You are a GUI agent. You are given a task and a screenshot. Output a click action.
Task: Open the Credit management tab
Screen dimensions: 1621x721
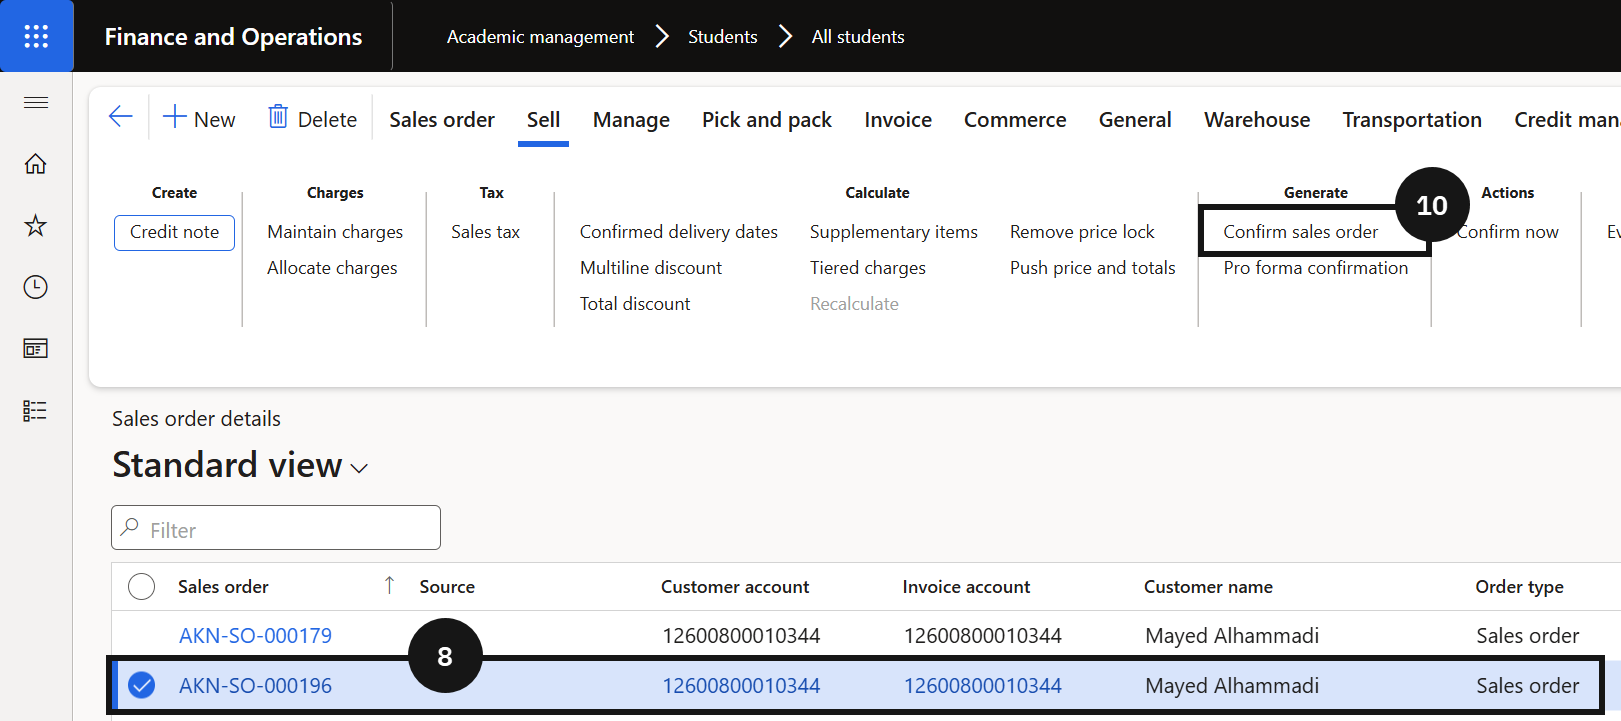click(1567, 120)
